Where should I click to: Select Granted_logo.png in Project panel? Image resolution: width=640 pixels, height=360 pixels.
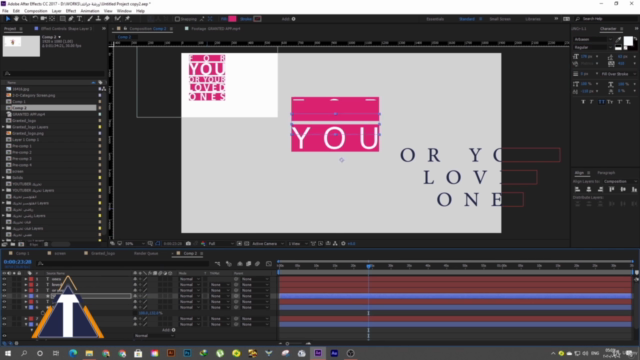click(x=28, y=133)
